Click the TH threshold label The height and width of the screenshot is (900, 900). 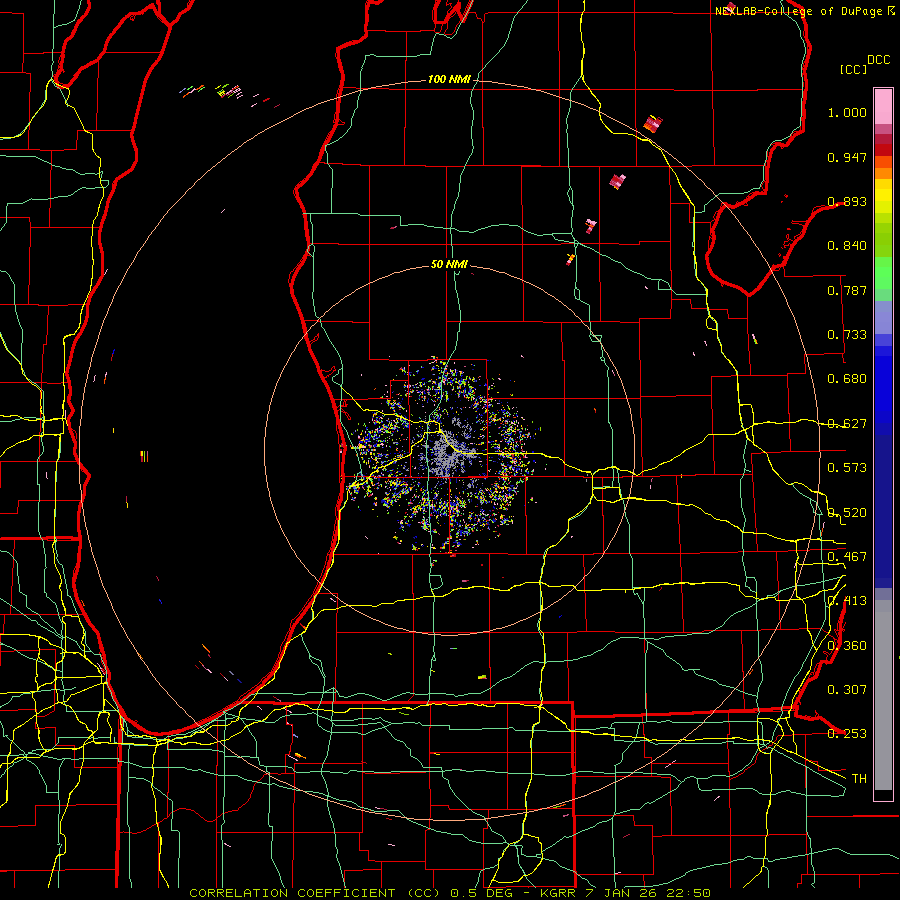[859, 779]
